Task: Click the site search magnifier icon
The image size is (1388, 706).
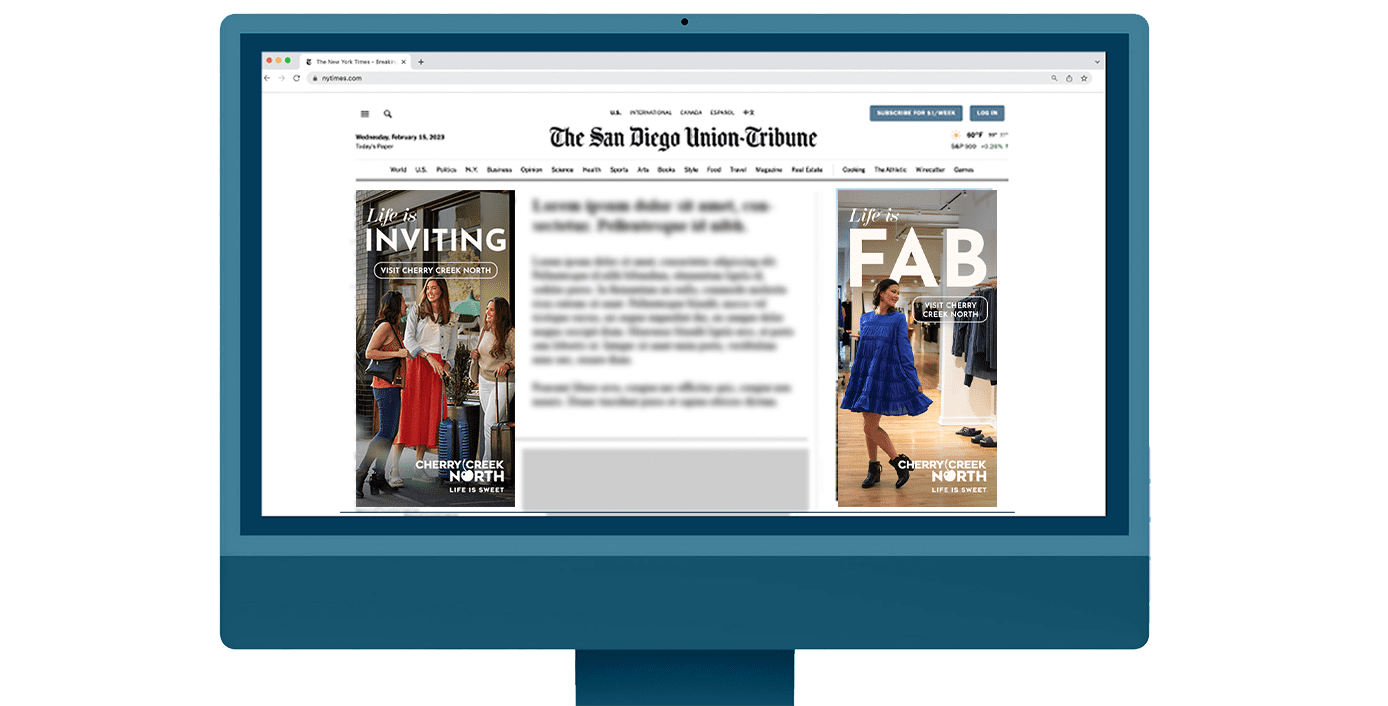Action: pos(388,114)
